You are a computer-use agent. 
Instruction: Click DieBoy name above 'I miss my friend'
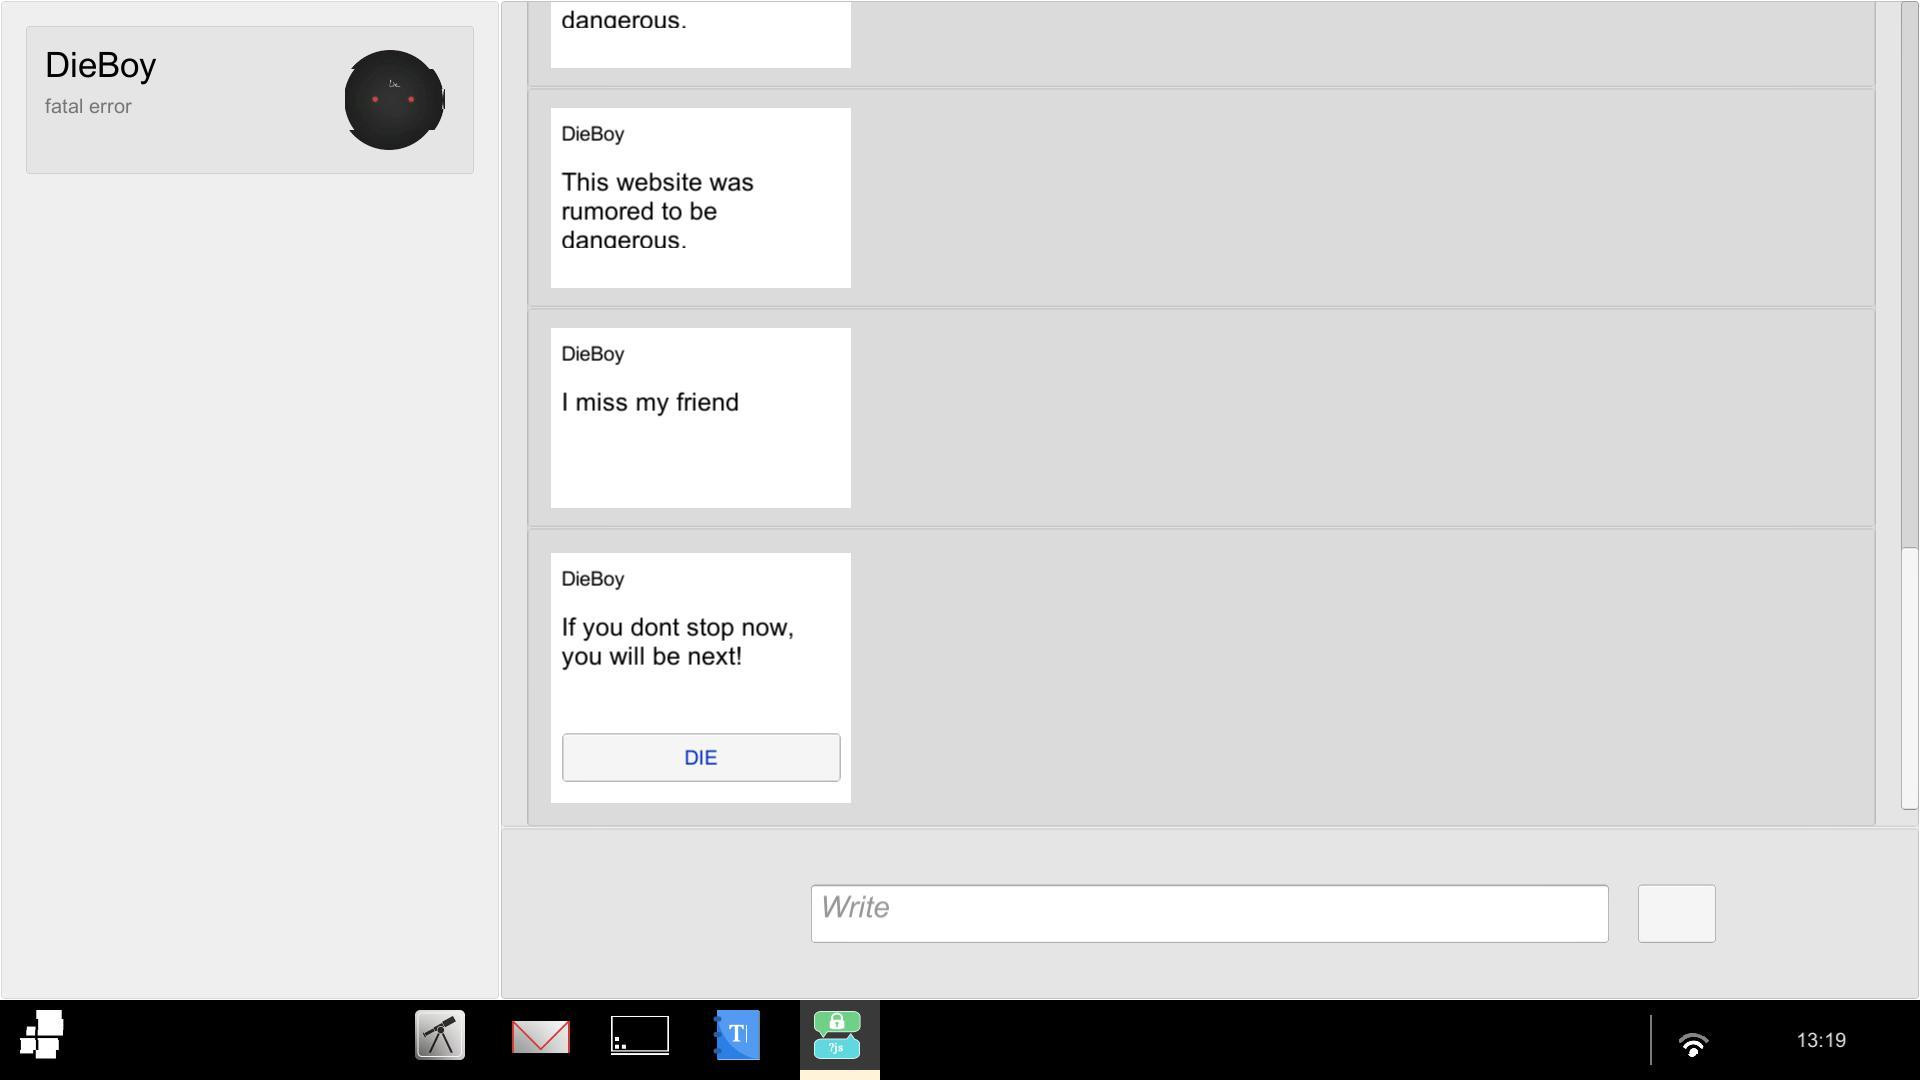coord(593,354)
